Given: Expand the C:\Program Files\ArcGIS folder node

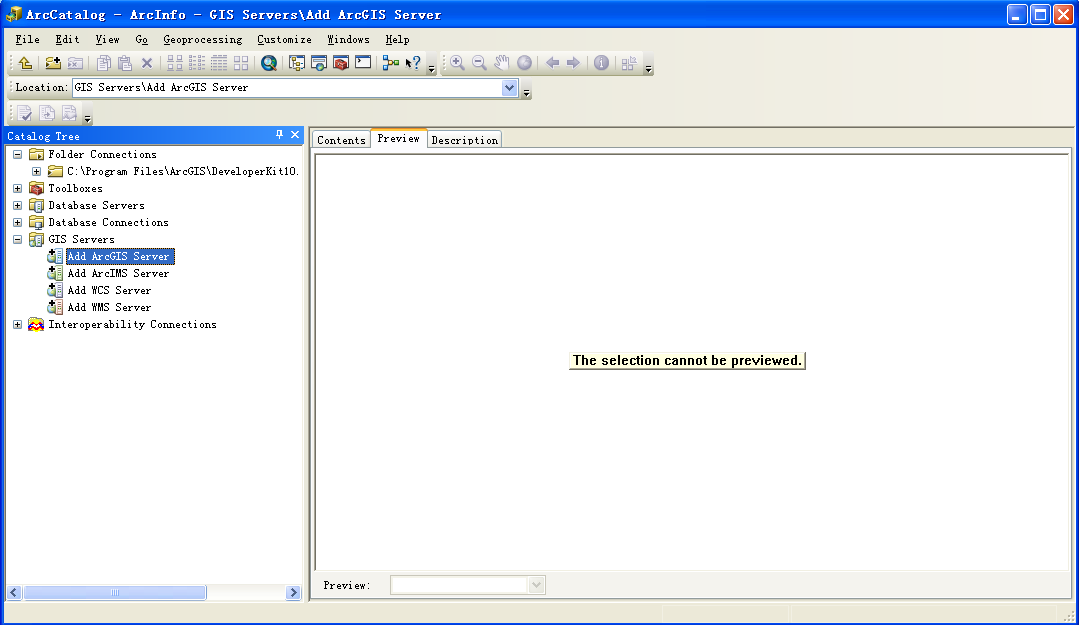Looking at the screenshot, I should pos(36,171).
